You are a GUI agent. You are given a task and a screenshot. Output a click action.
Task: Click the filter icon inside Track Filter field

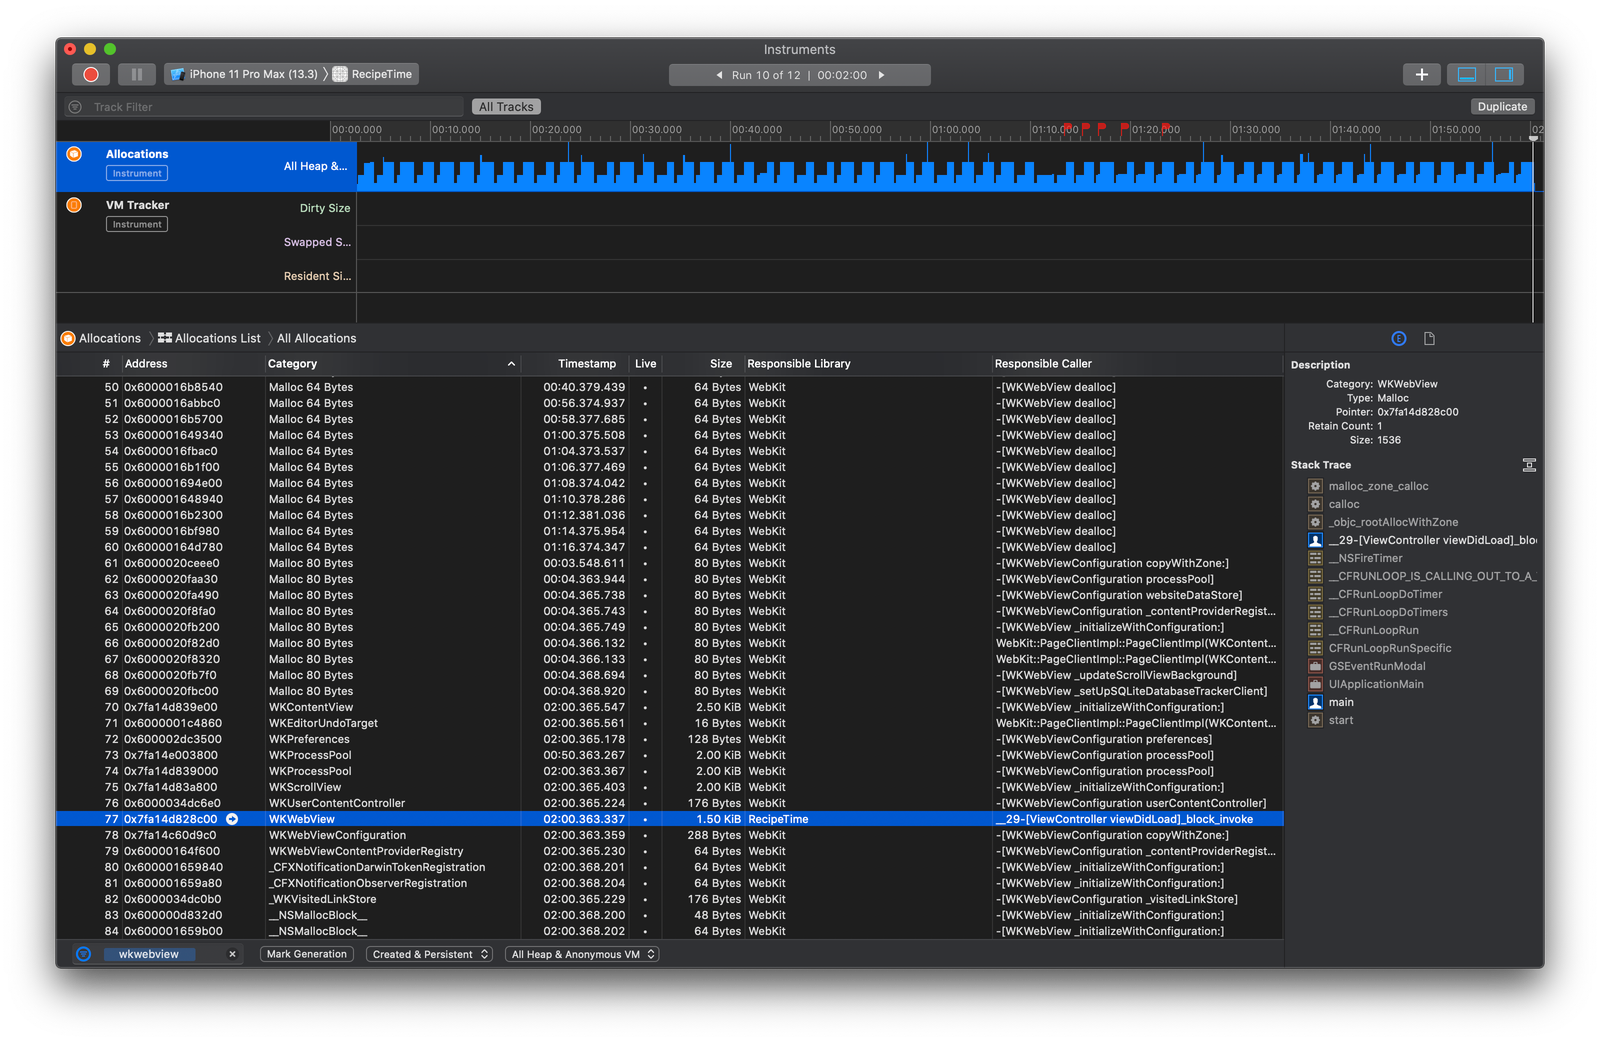coord(74,106)
